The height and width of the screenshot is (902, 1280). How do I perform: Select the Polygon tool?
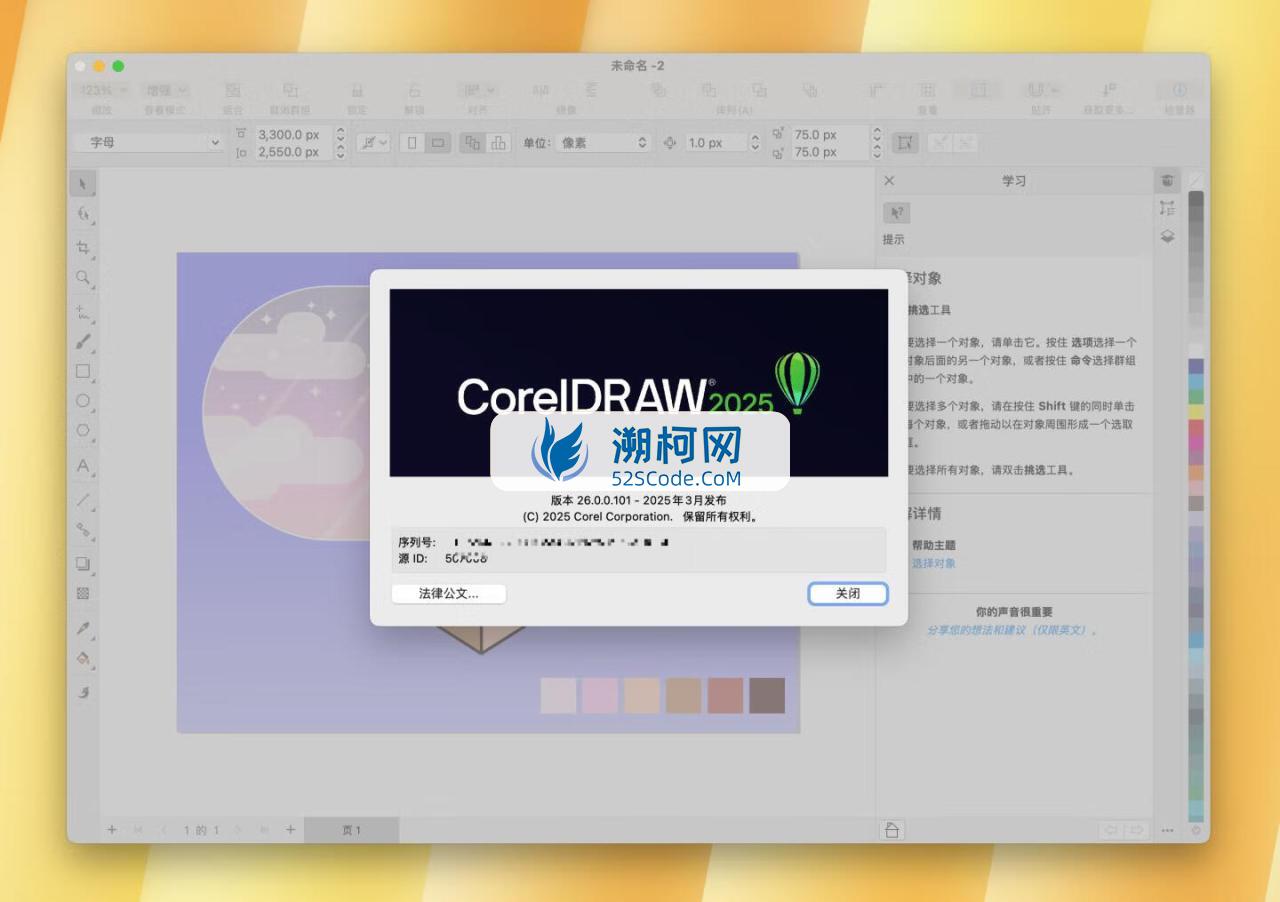83,431
